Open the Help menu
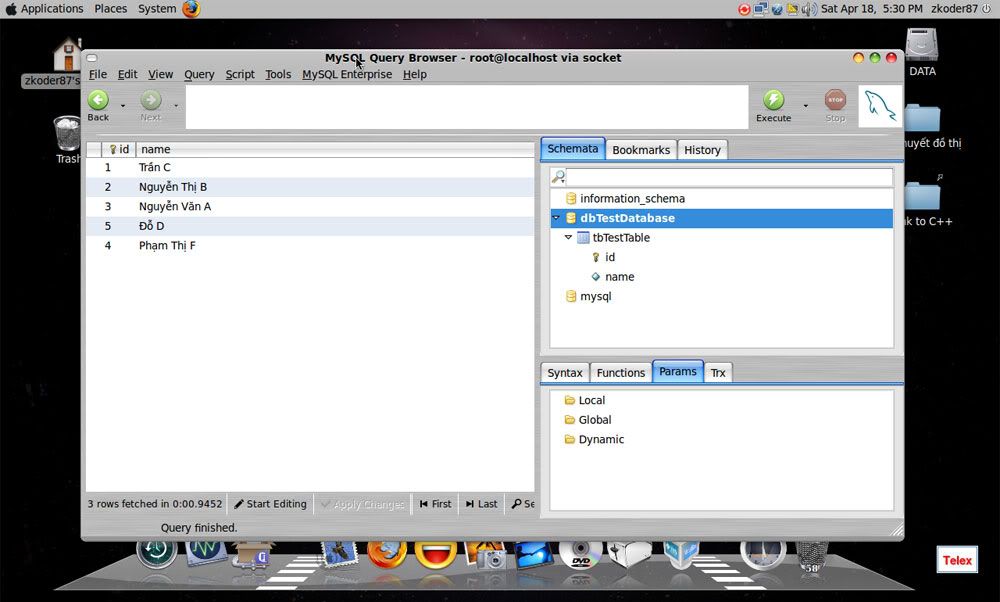This screenshot has width=1000, height=602. pyautogui.click(x=415, y=74)
